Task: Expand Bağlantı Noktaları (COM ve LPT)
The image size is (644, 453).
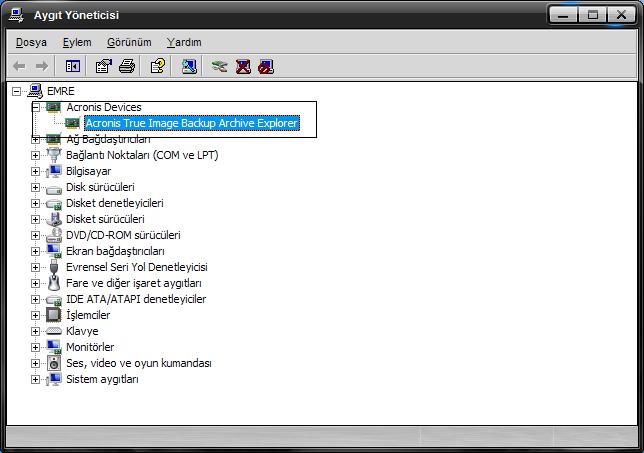Action: [35, 155]
